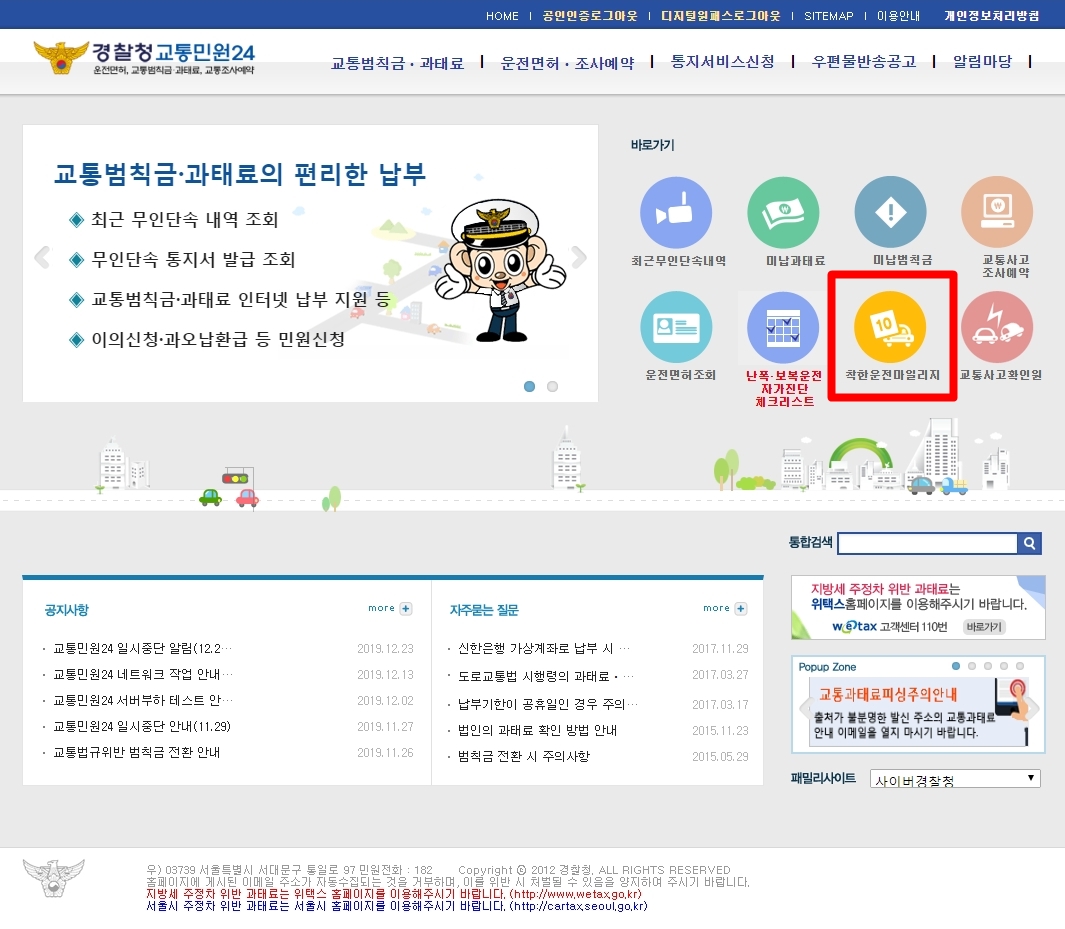
Task: Click footer wetax.go.kr URL text
Action: click(576, 894)
